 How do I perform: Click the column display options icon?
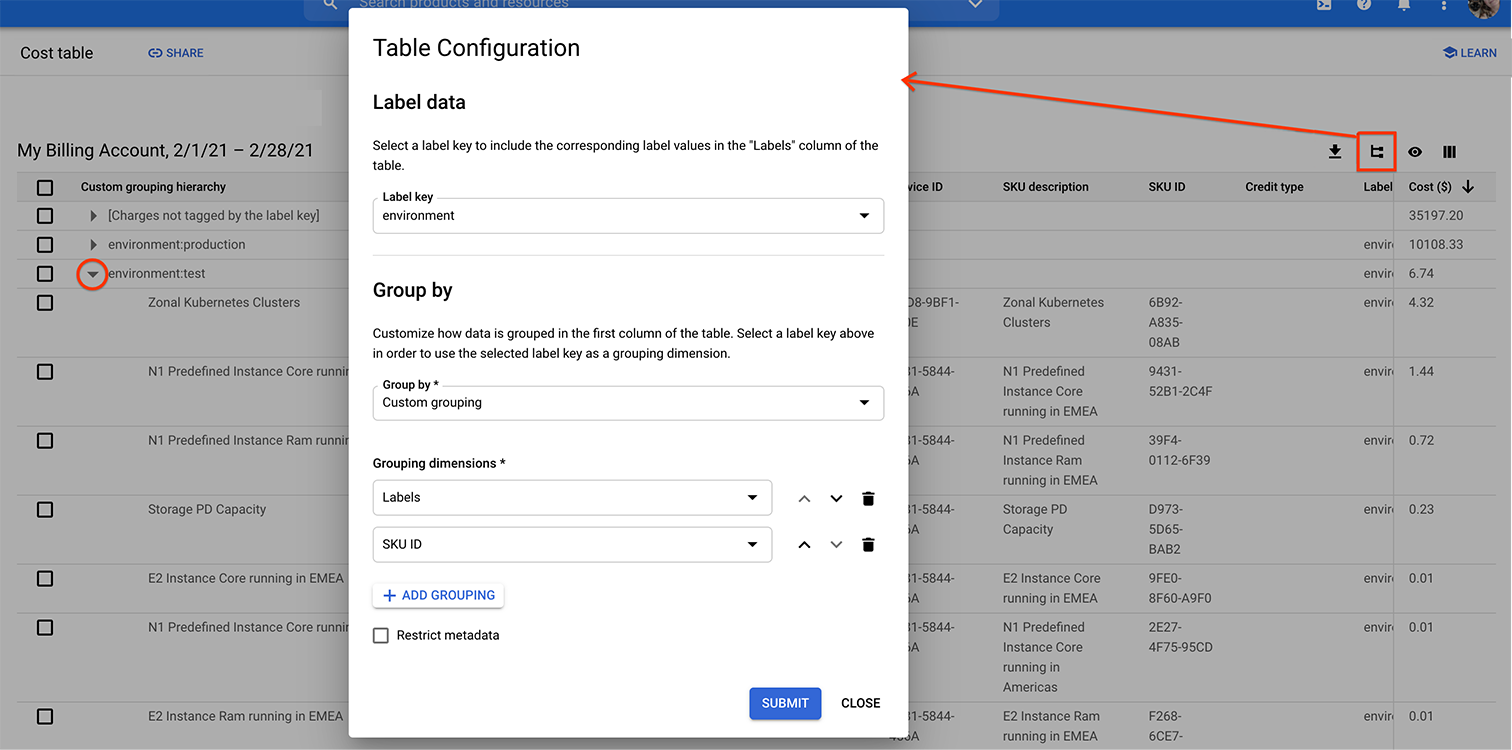tap(1449, 152)
